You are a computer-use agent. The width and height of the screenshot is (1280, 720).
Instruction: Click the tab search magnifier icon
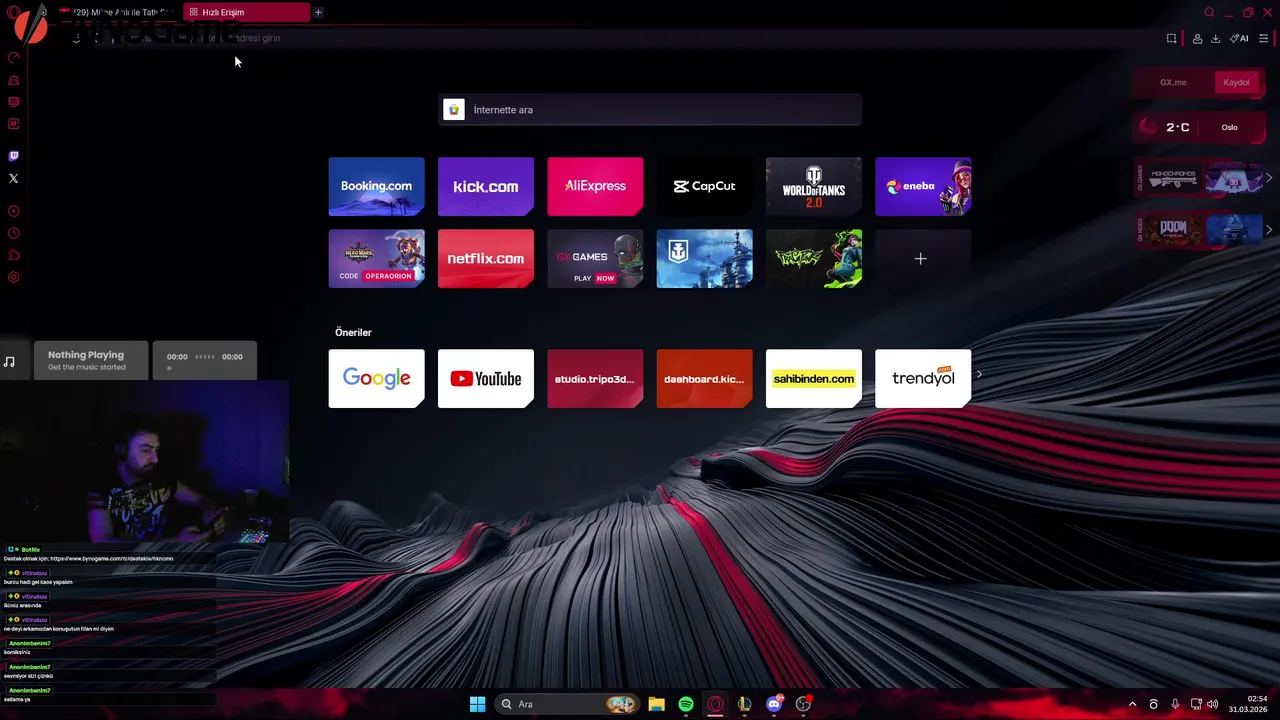pos(1209,12)
